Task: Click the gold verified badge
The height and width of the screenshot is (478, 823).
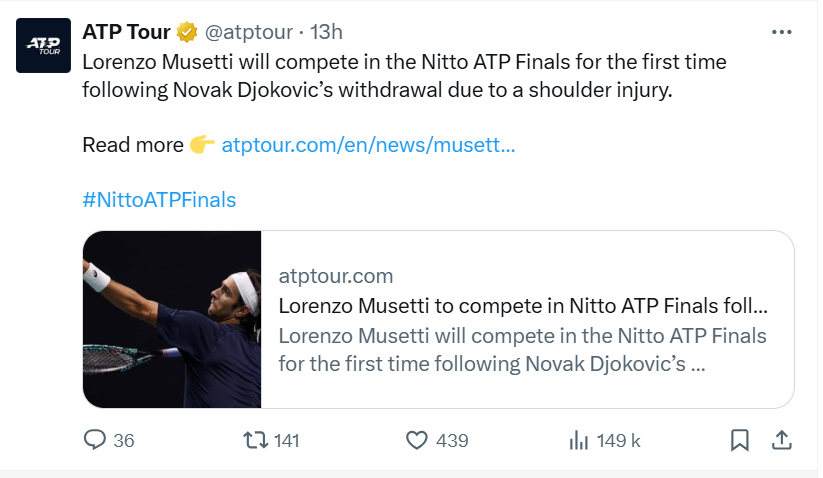Action: [187, 32]
